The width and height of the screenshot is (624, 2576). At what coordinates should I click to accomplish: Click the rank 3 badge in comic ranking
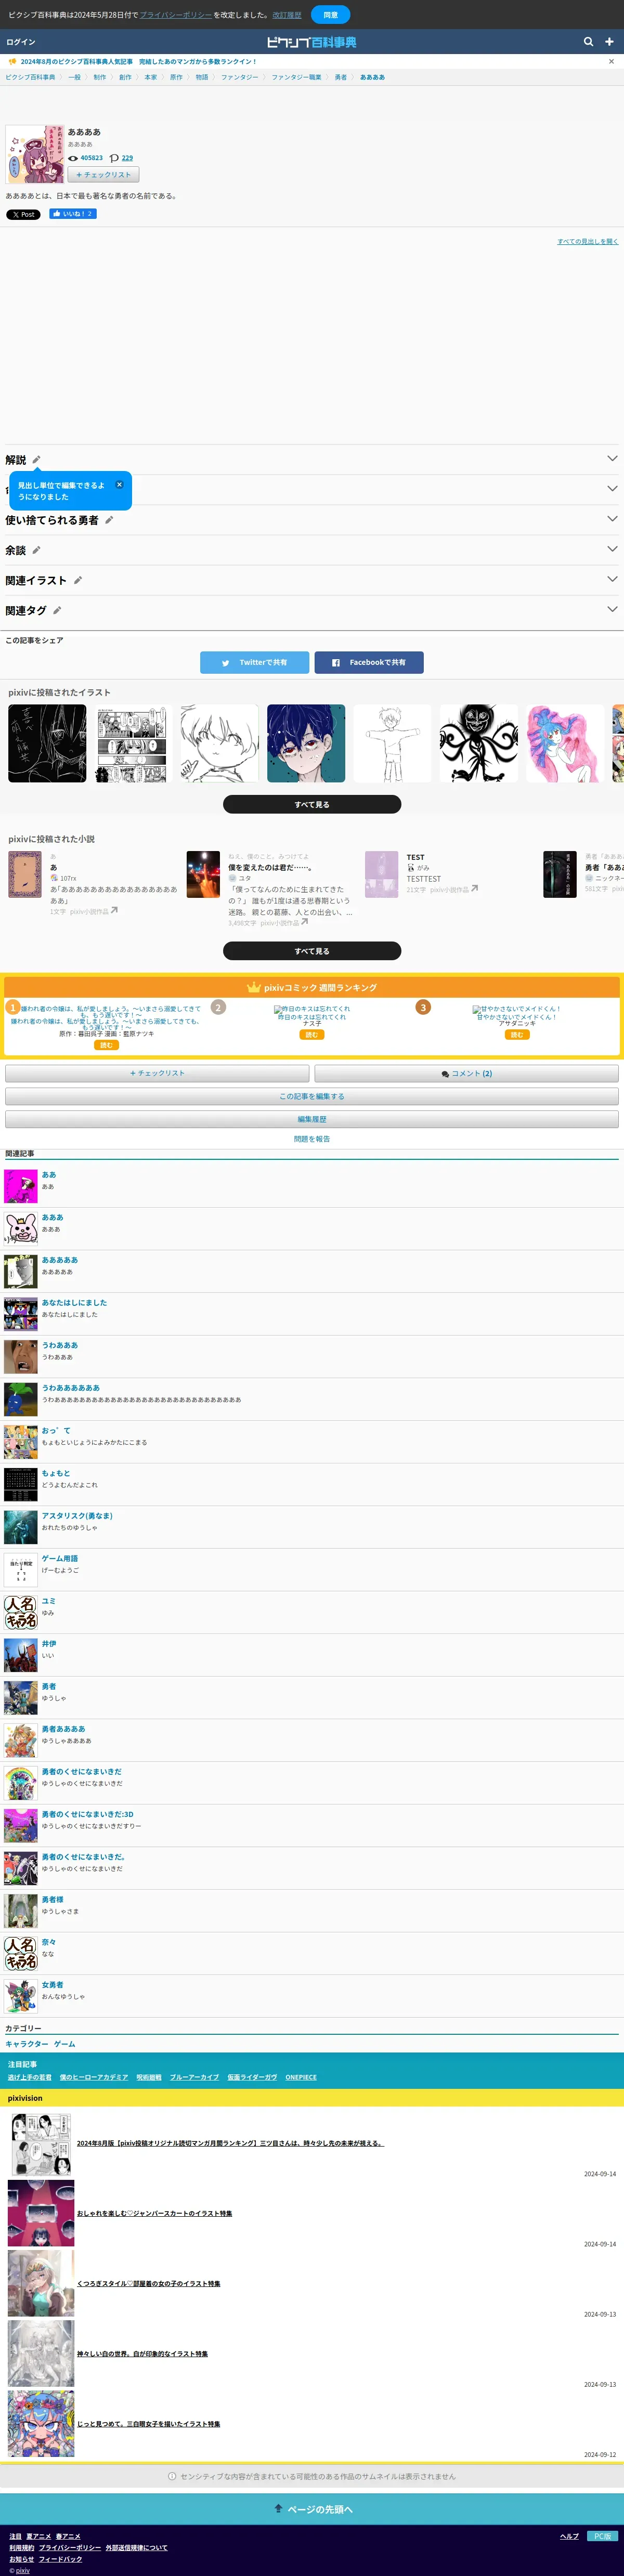coord(423,1007)
